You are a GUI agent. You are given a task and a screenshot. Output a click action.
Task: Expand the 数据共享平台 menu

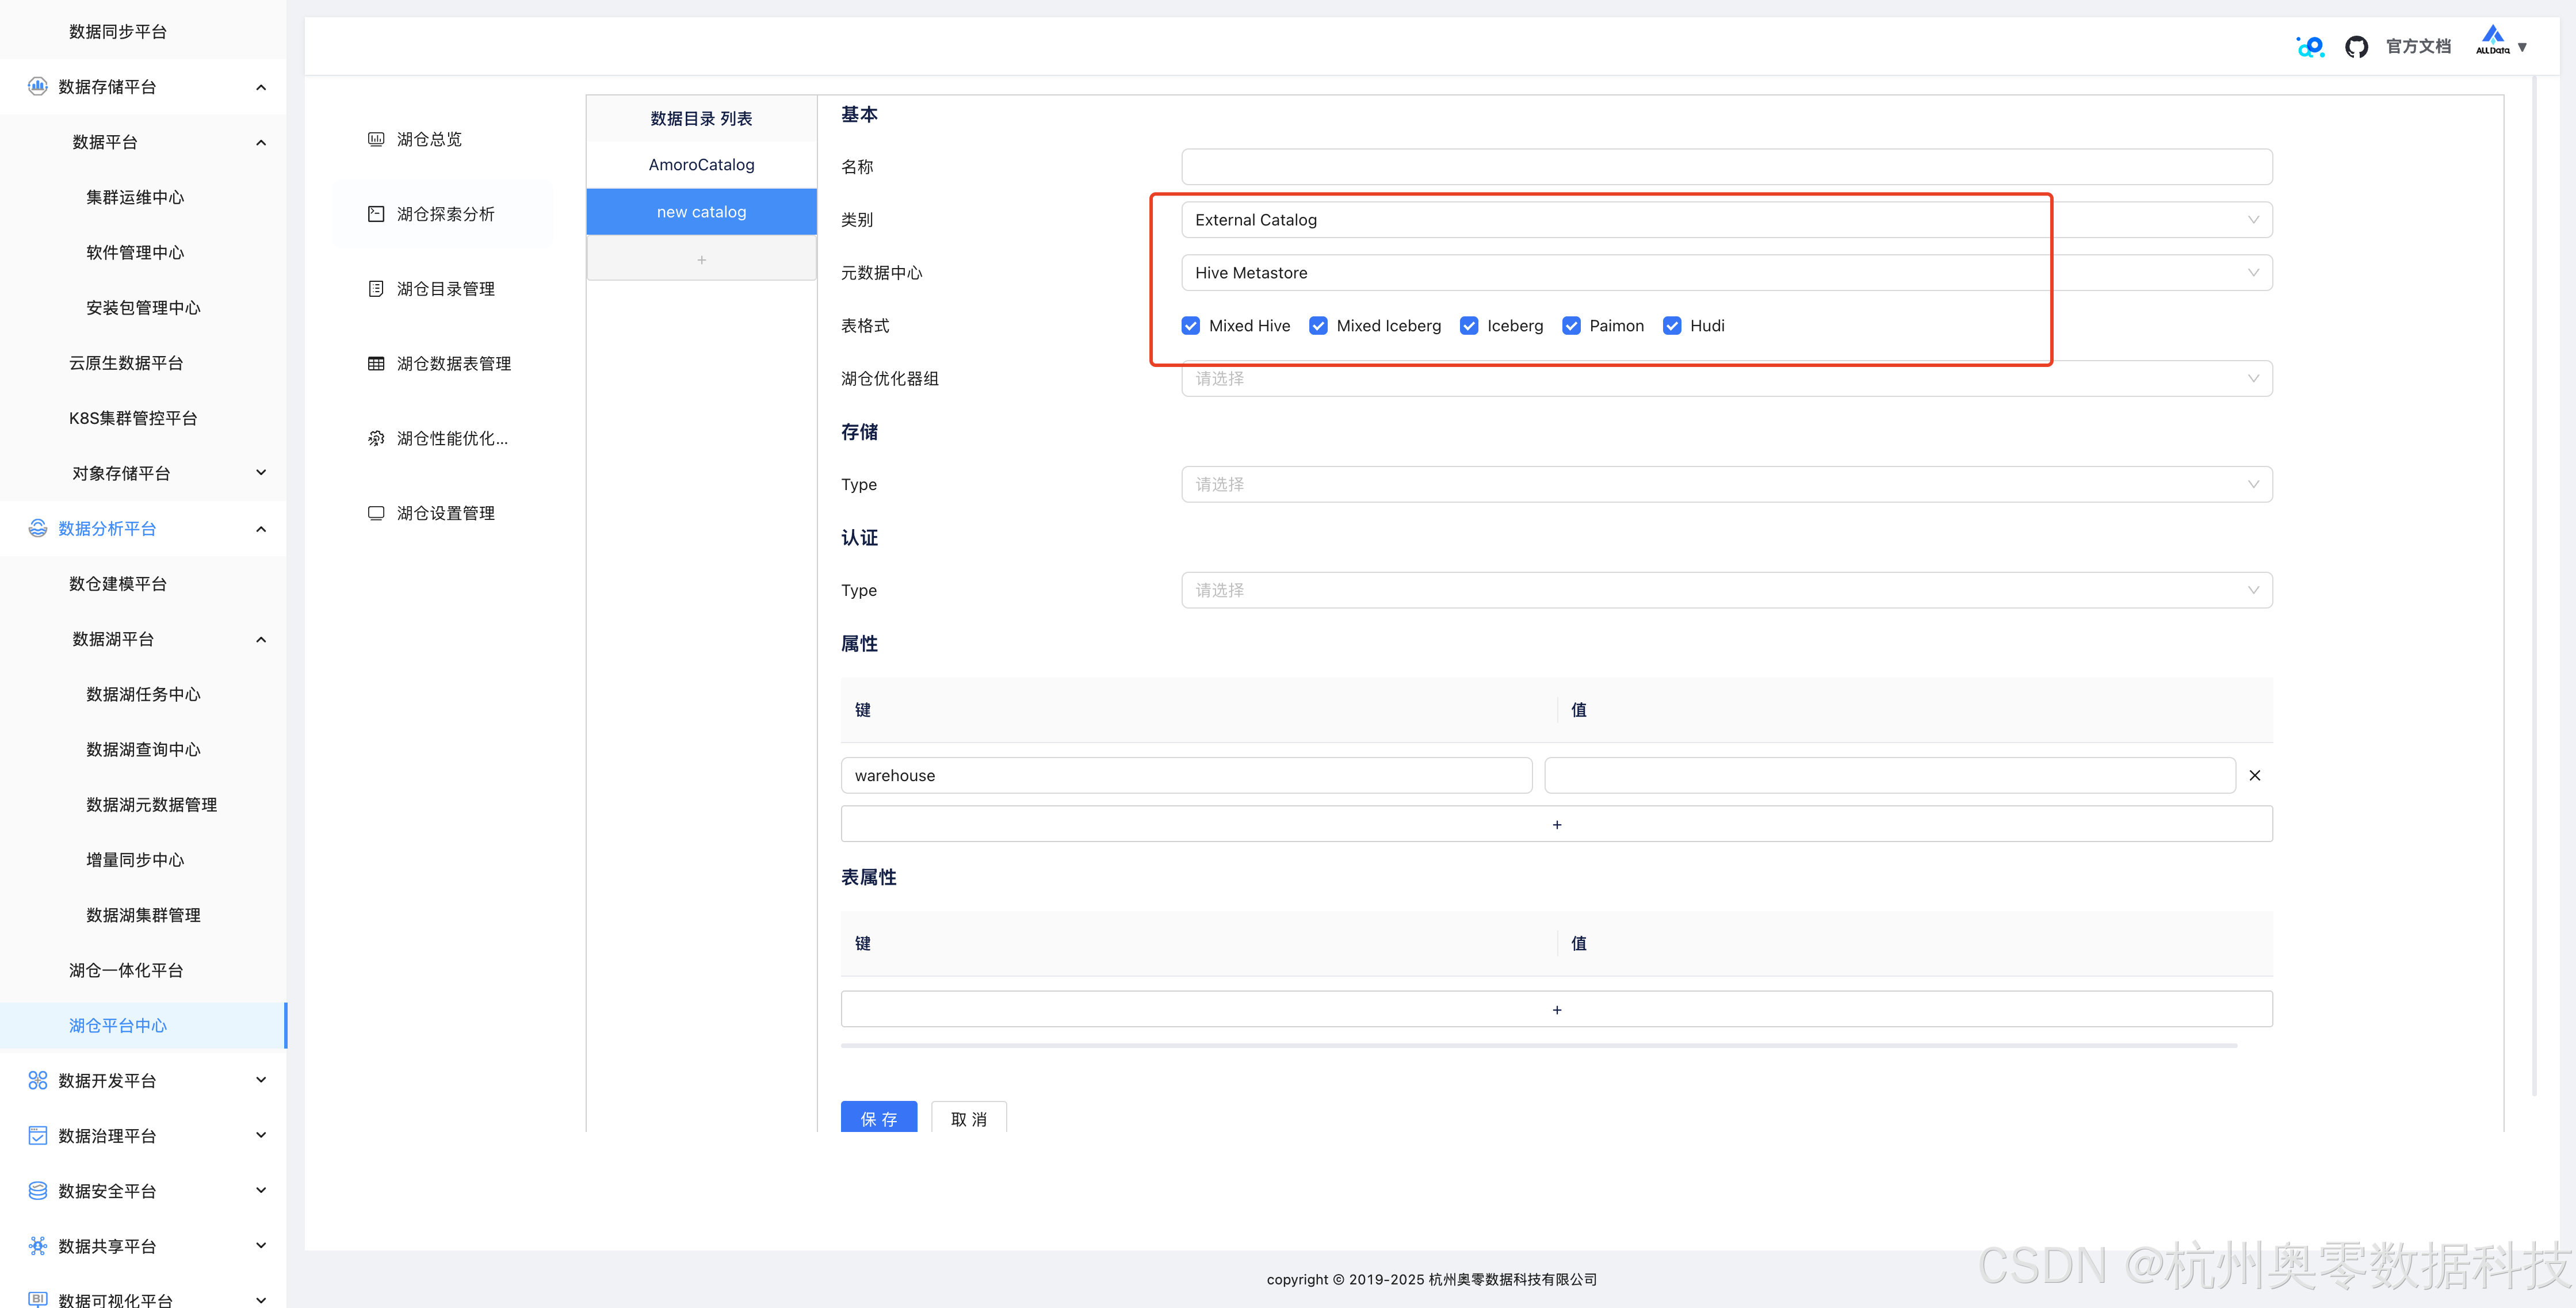pos(261,1245)
